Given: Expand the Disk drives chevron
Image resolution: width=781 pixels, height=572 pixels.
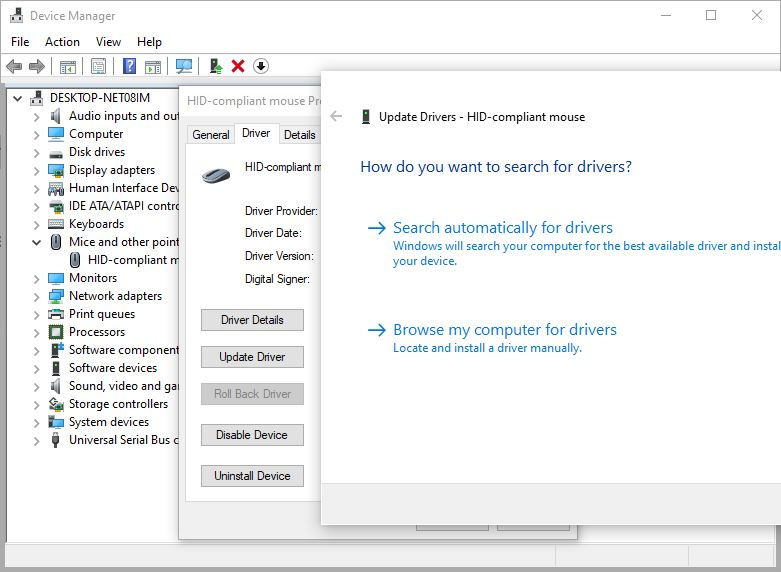Looking at the screenshot, I should [36, 152].
